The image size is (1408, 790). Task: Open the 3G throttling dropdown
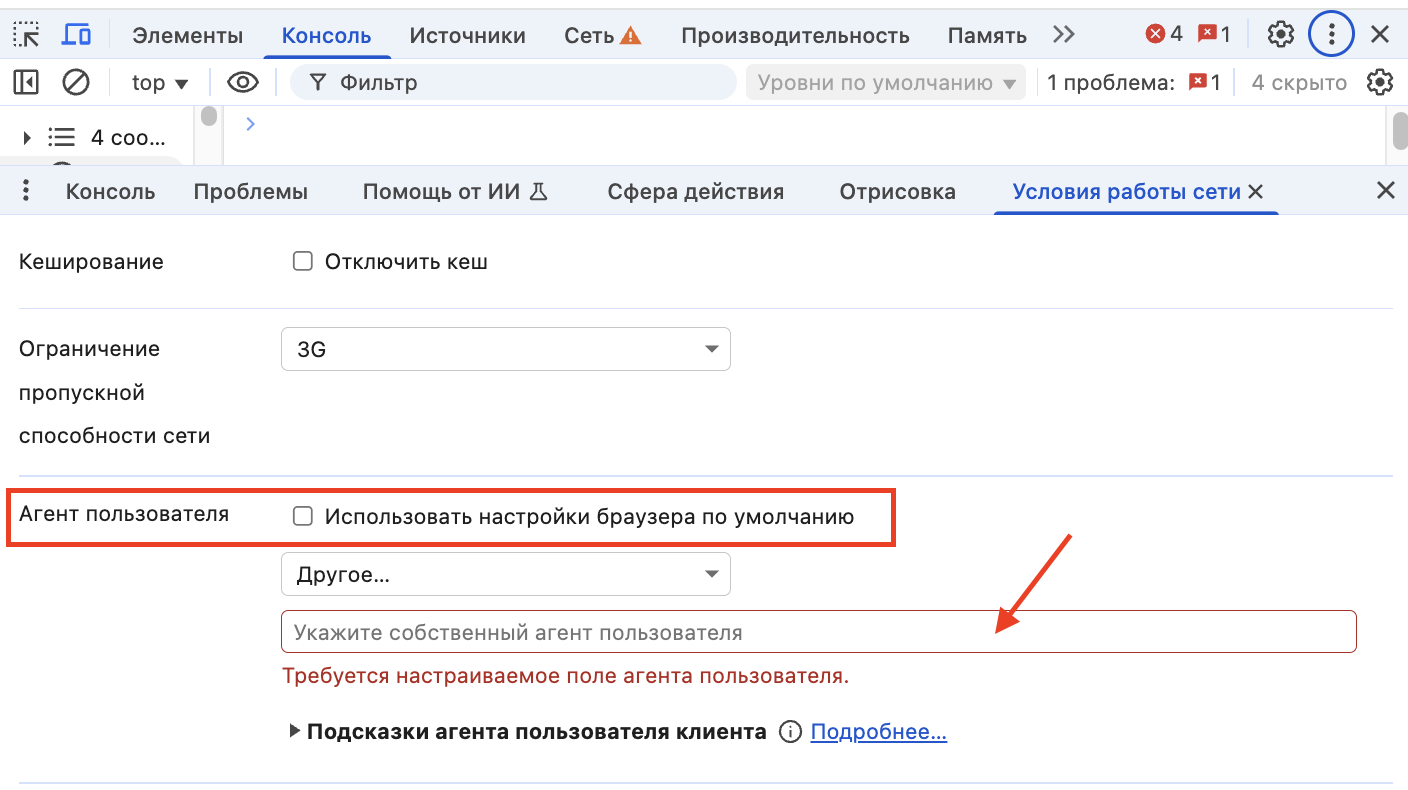pos(505,349)
